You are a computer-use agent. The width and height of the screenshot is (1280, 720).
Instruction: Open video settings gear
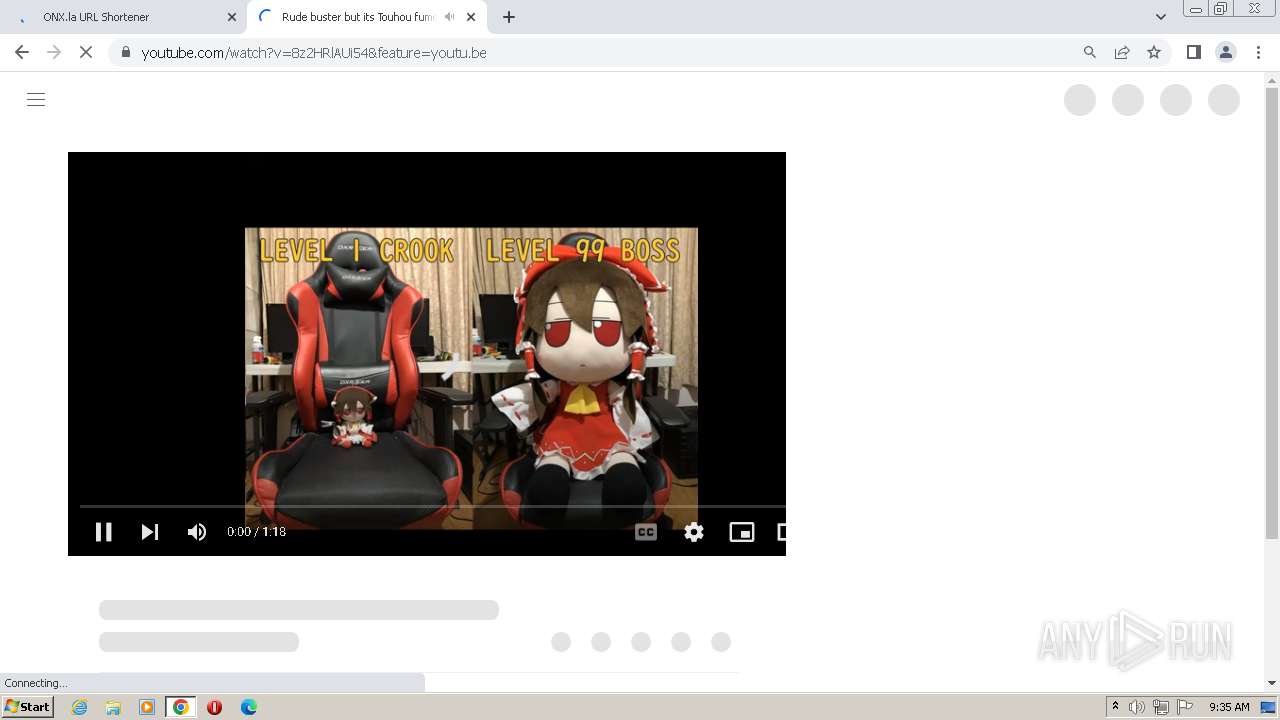pyautogui.click(x=694, y=532)
